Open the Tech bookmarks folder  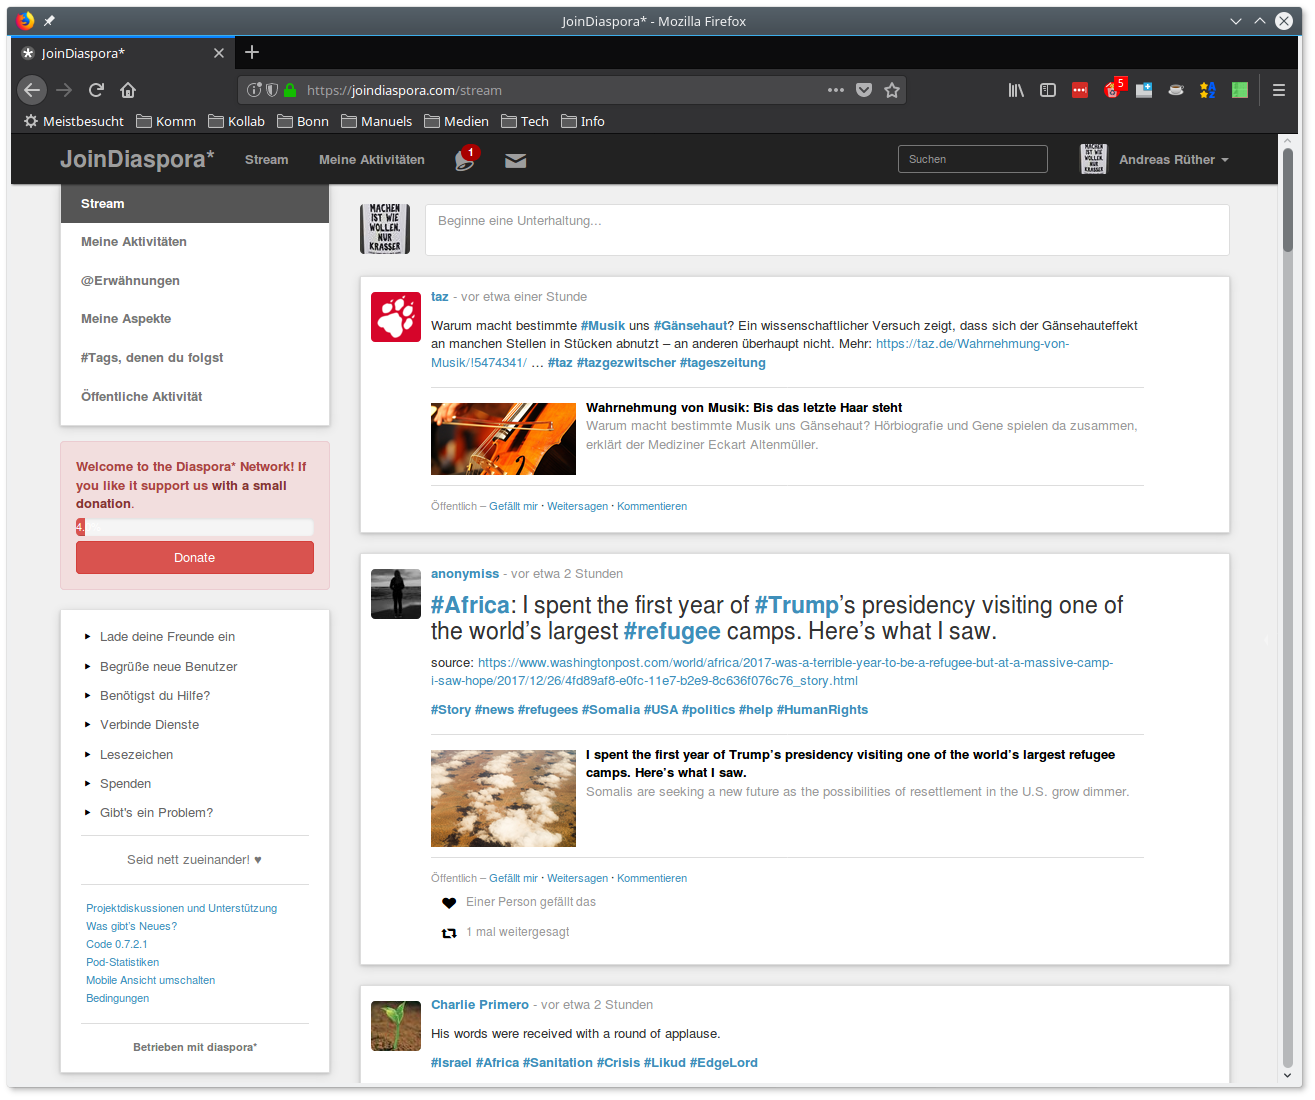coord(525,121)
